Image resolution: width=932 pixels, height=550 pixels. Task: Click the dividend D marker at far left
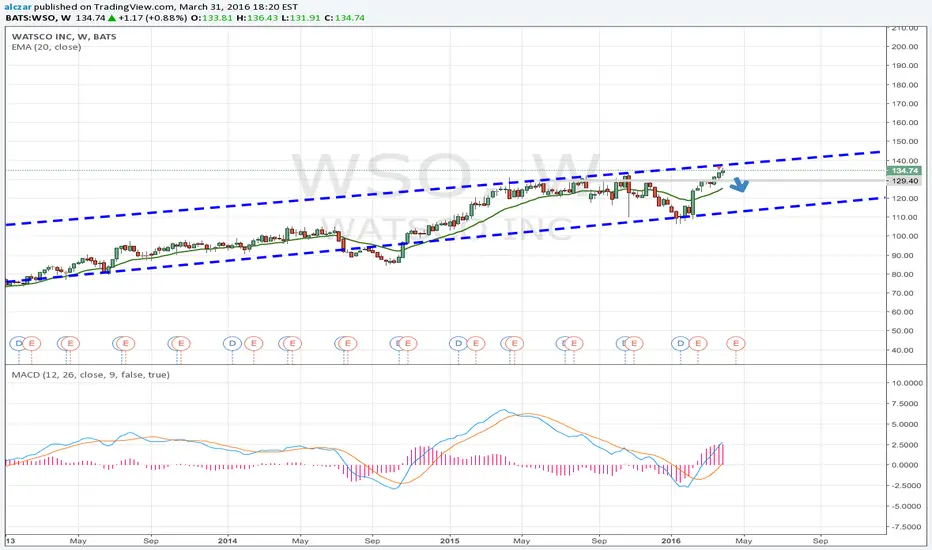pos(18,343)
